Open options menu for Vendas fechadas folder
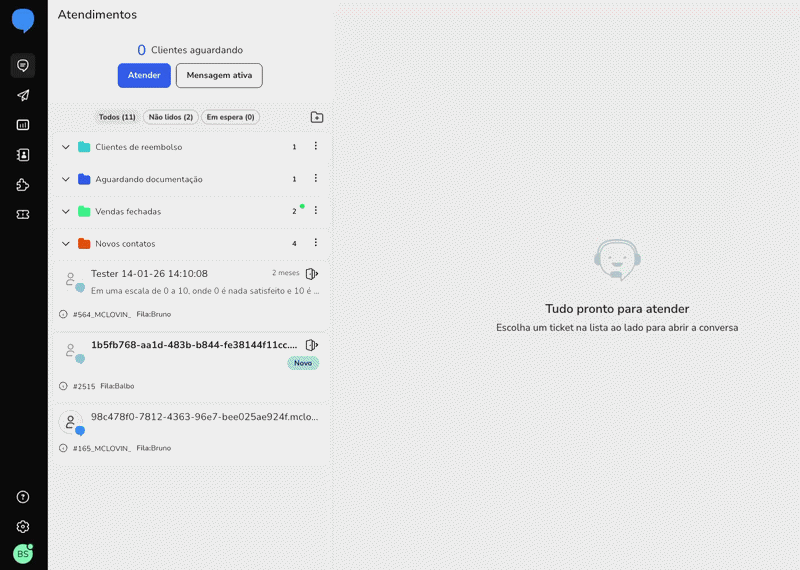The height and width of the screenshot is (570, 800). pyautogui.click(x=315, y=211)
